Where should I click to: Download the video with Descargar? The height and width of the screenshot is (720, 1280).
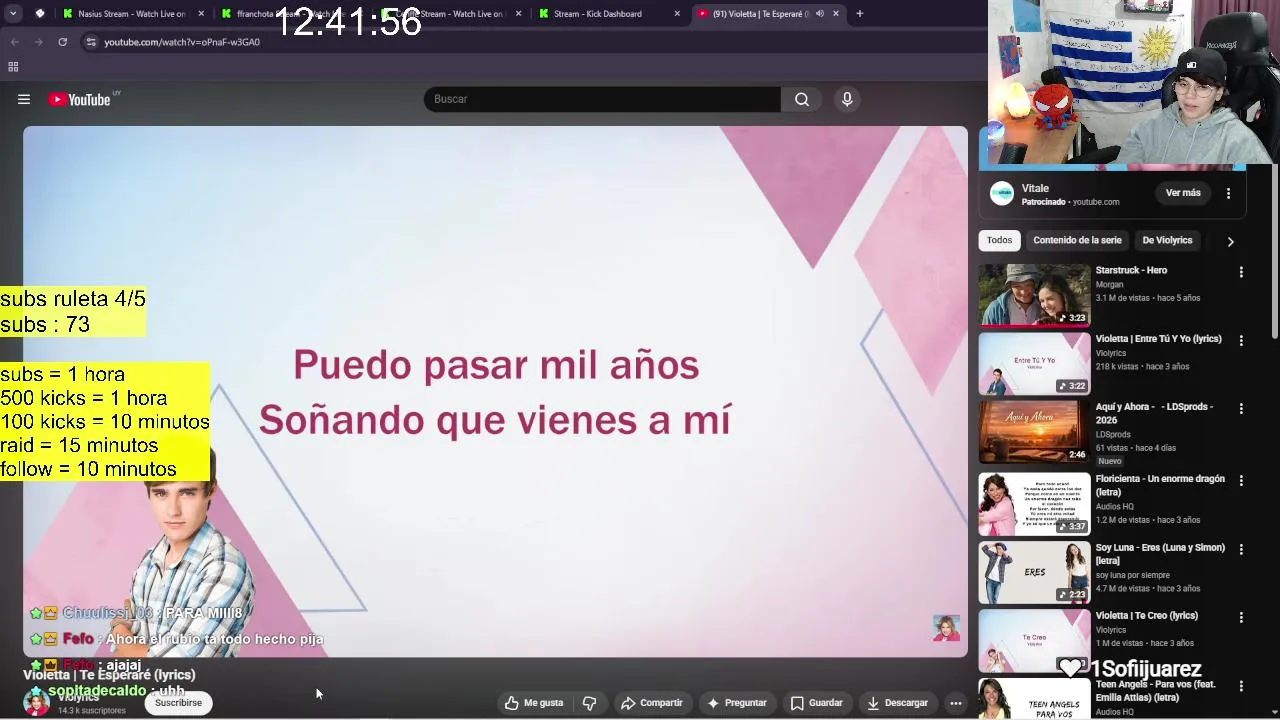pos(897,703)
